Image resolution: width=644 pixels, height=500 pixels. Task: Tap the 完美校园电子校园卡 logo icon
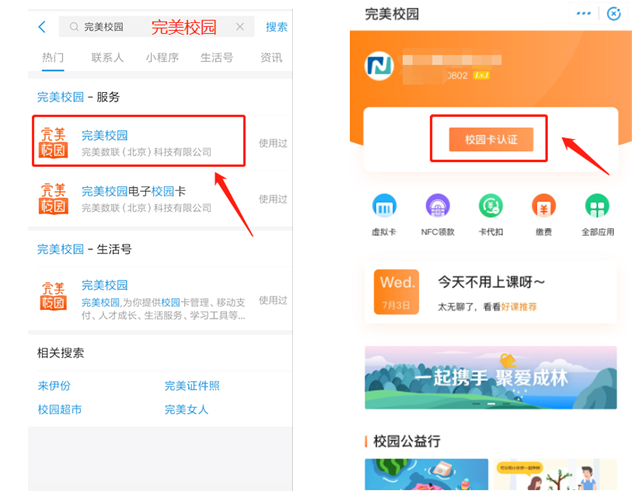pyautogui.click(x=53, y=198)
